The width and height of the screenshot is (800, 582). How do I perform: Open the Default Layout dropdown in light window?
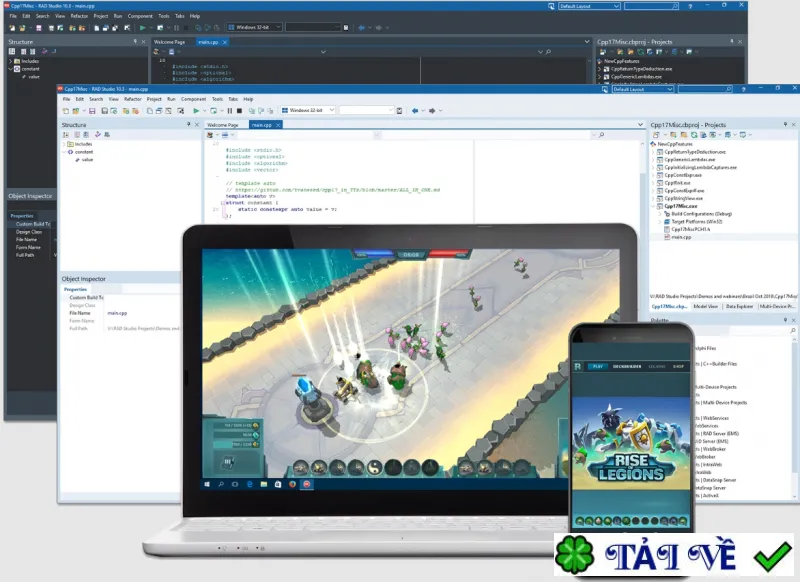pos(669,89)
